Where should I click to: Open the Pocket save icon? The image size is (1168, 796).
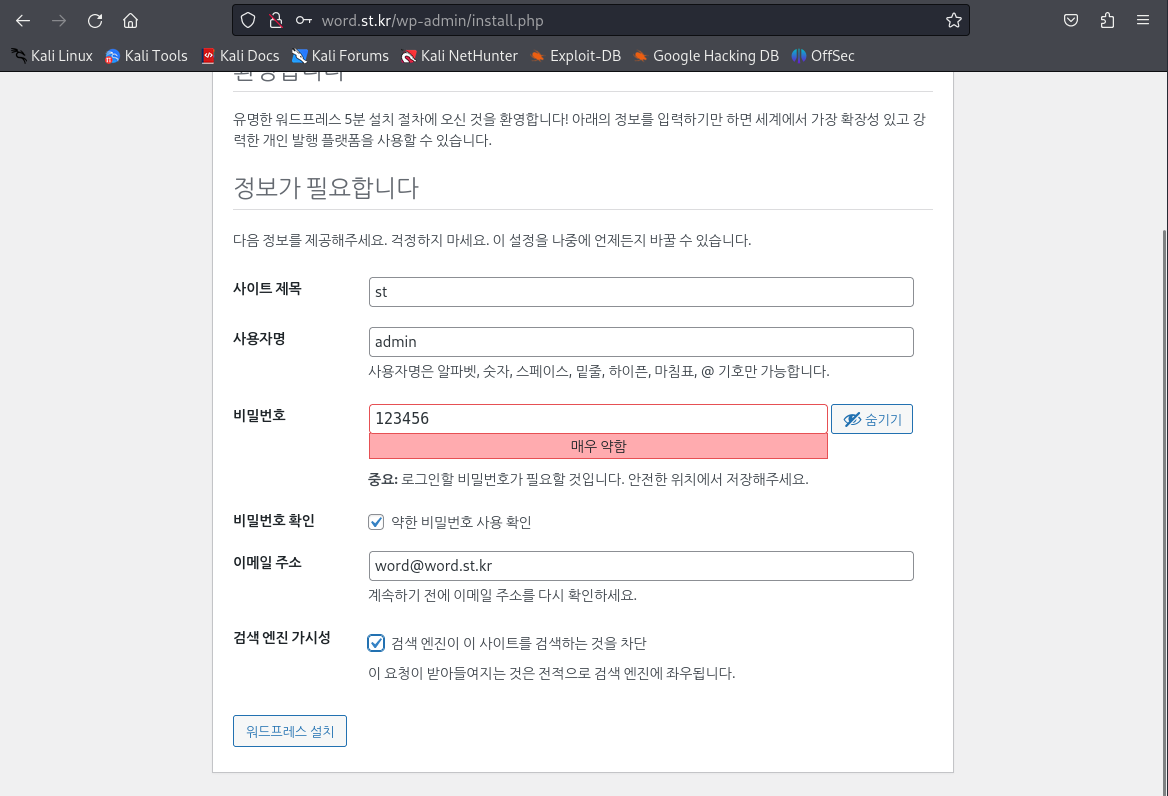click(x=1070, y=21)
